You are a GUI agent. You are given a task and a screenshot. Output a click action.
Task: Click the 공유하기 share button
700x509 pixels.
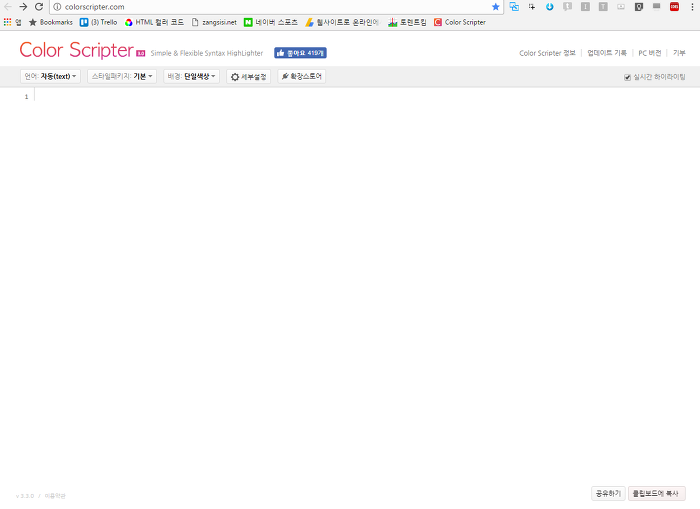click(608, 493)
